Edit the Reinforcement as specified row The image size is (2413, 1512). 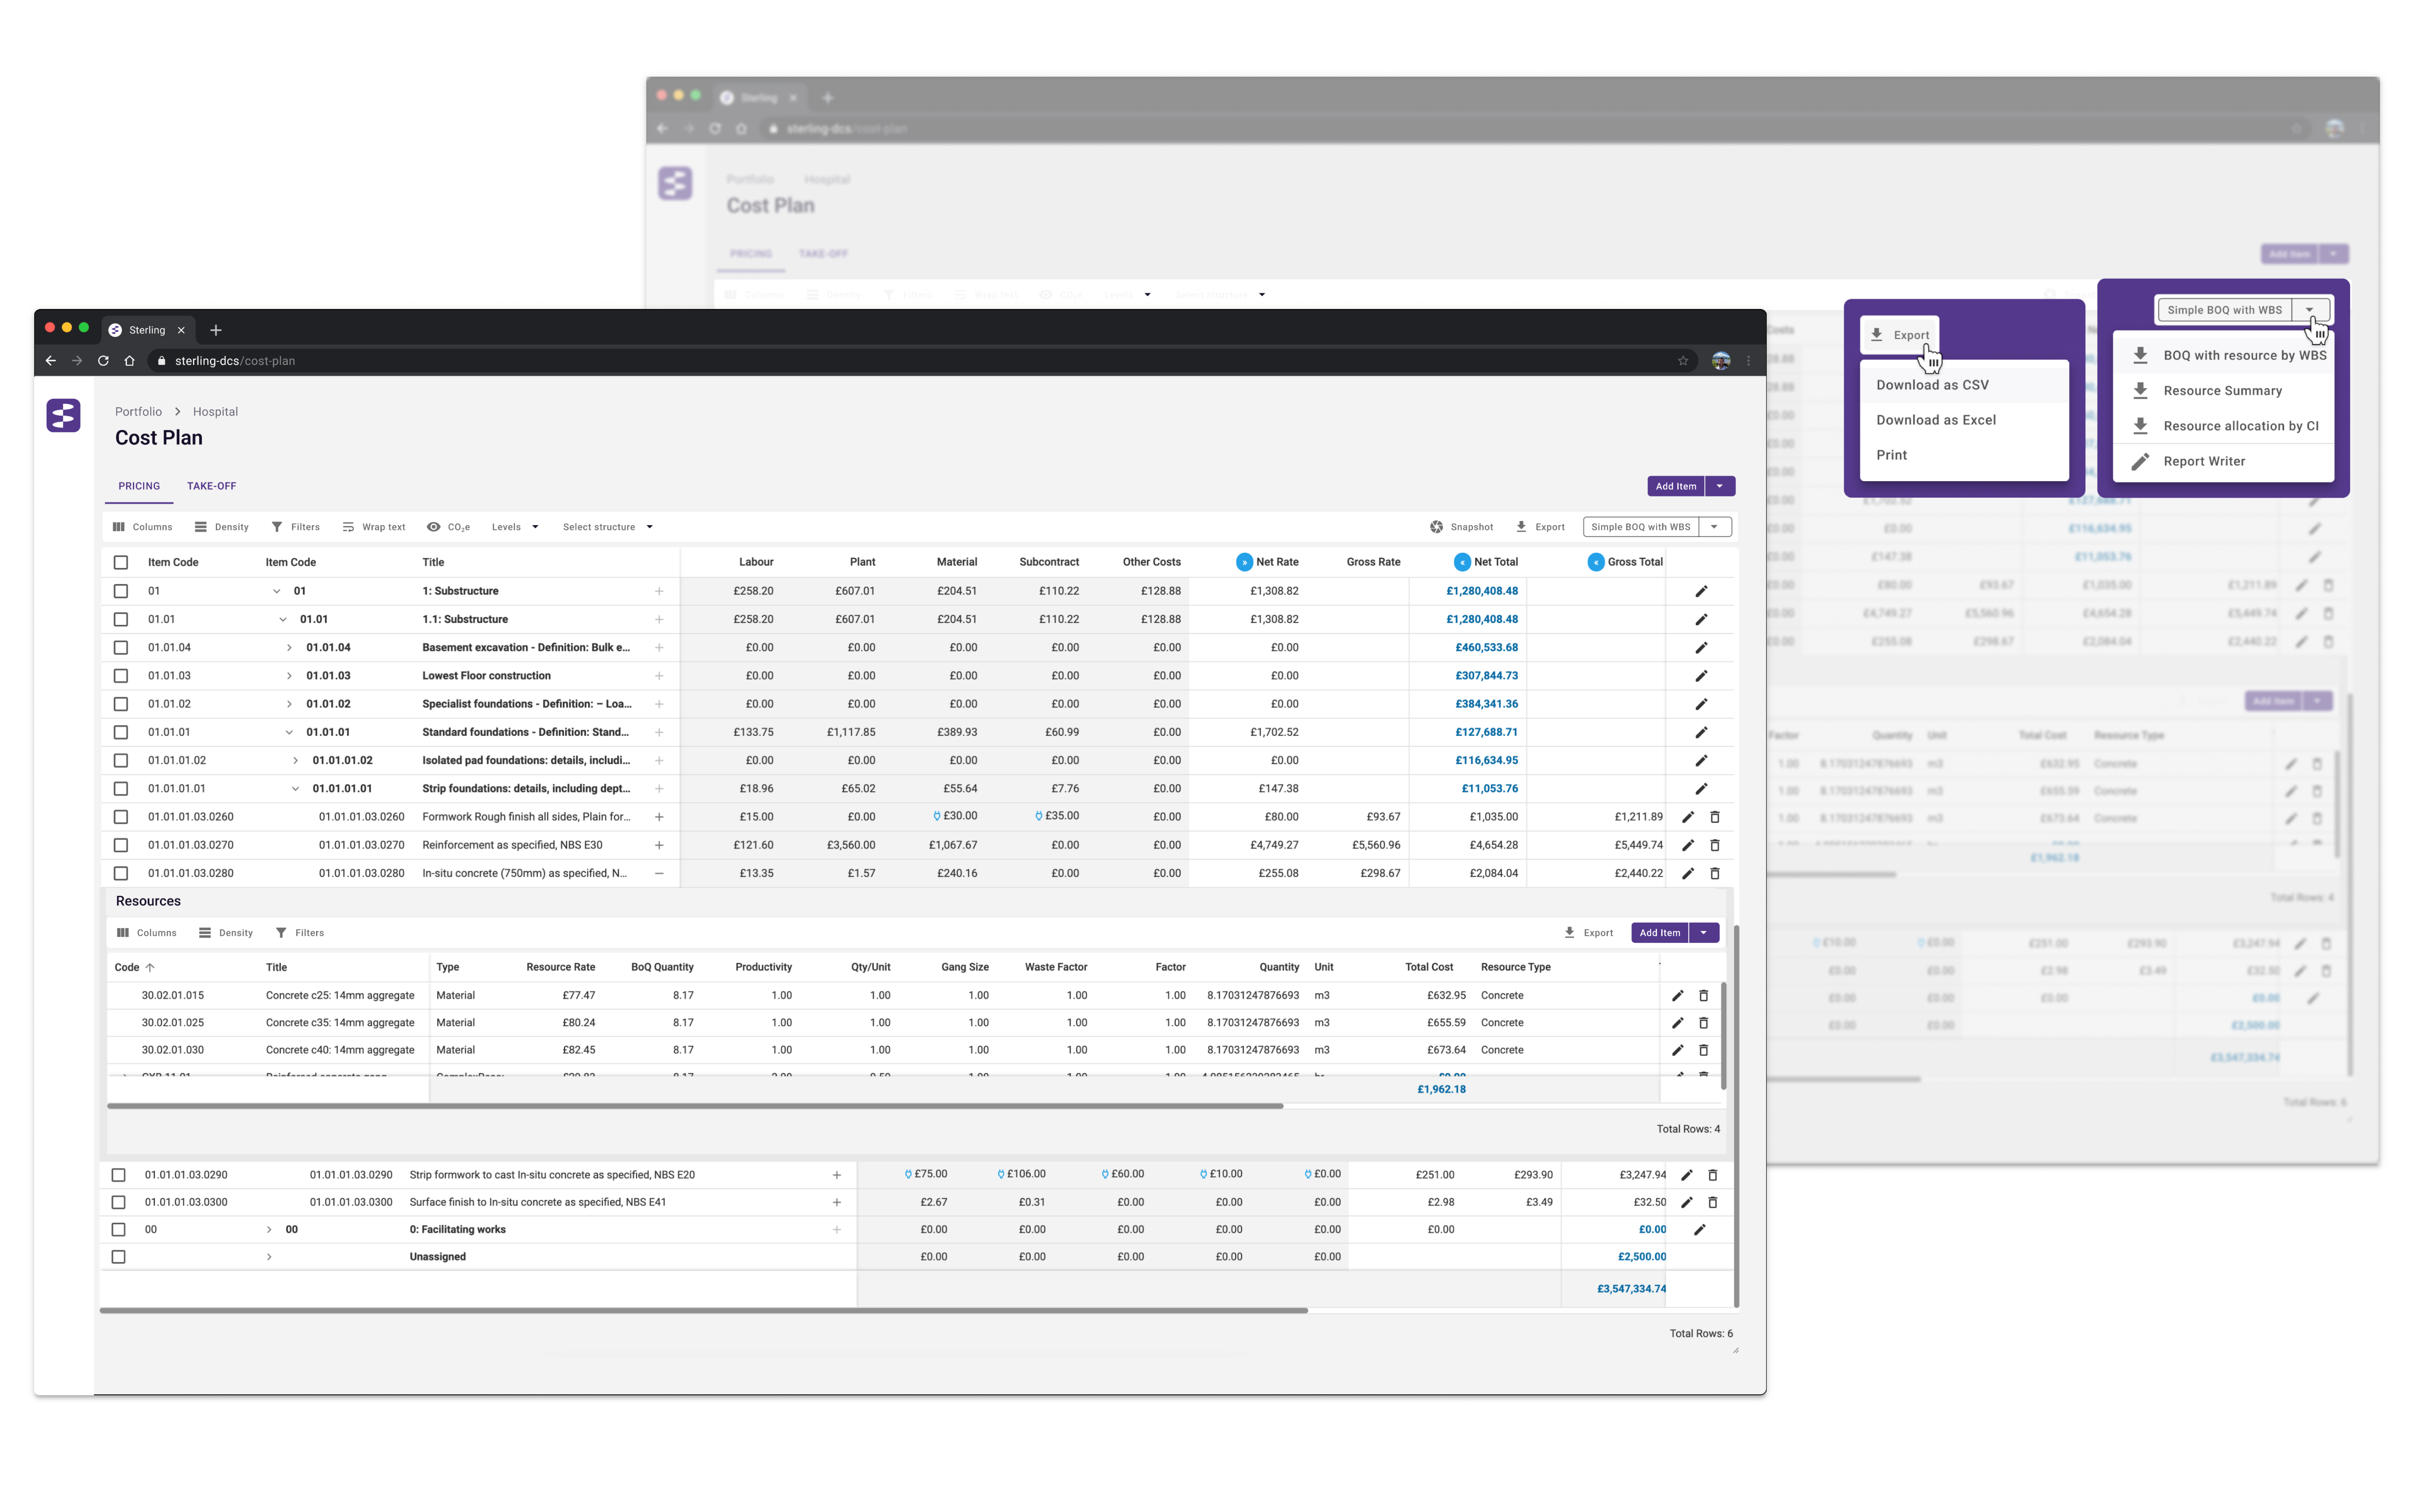coord(1688,845)
